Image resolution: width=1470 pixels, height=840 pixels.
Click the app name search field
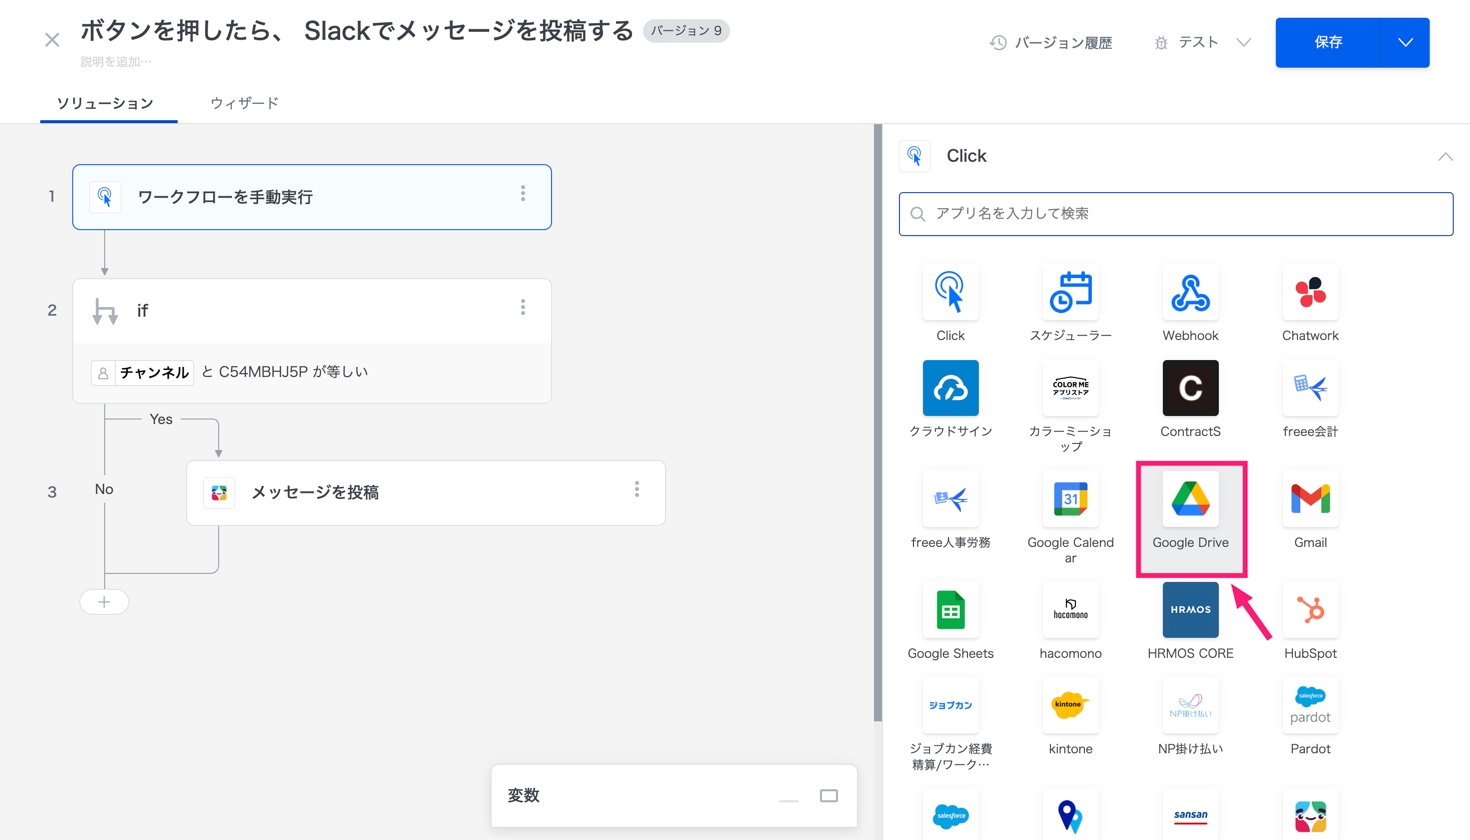coord(1176,214)
